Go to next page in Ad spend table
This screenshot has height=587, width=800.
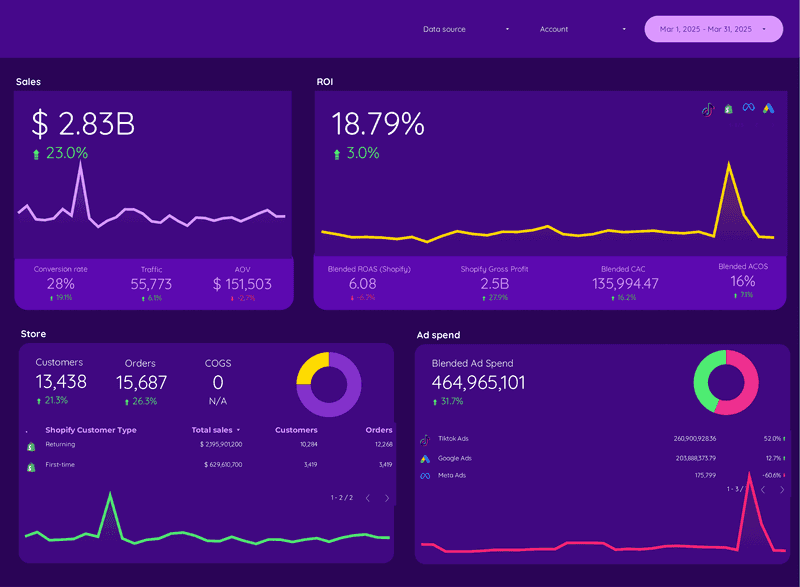pos(782,490)
